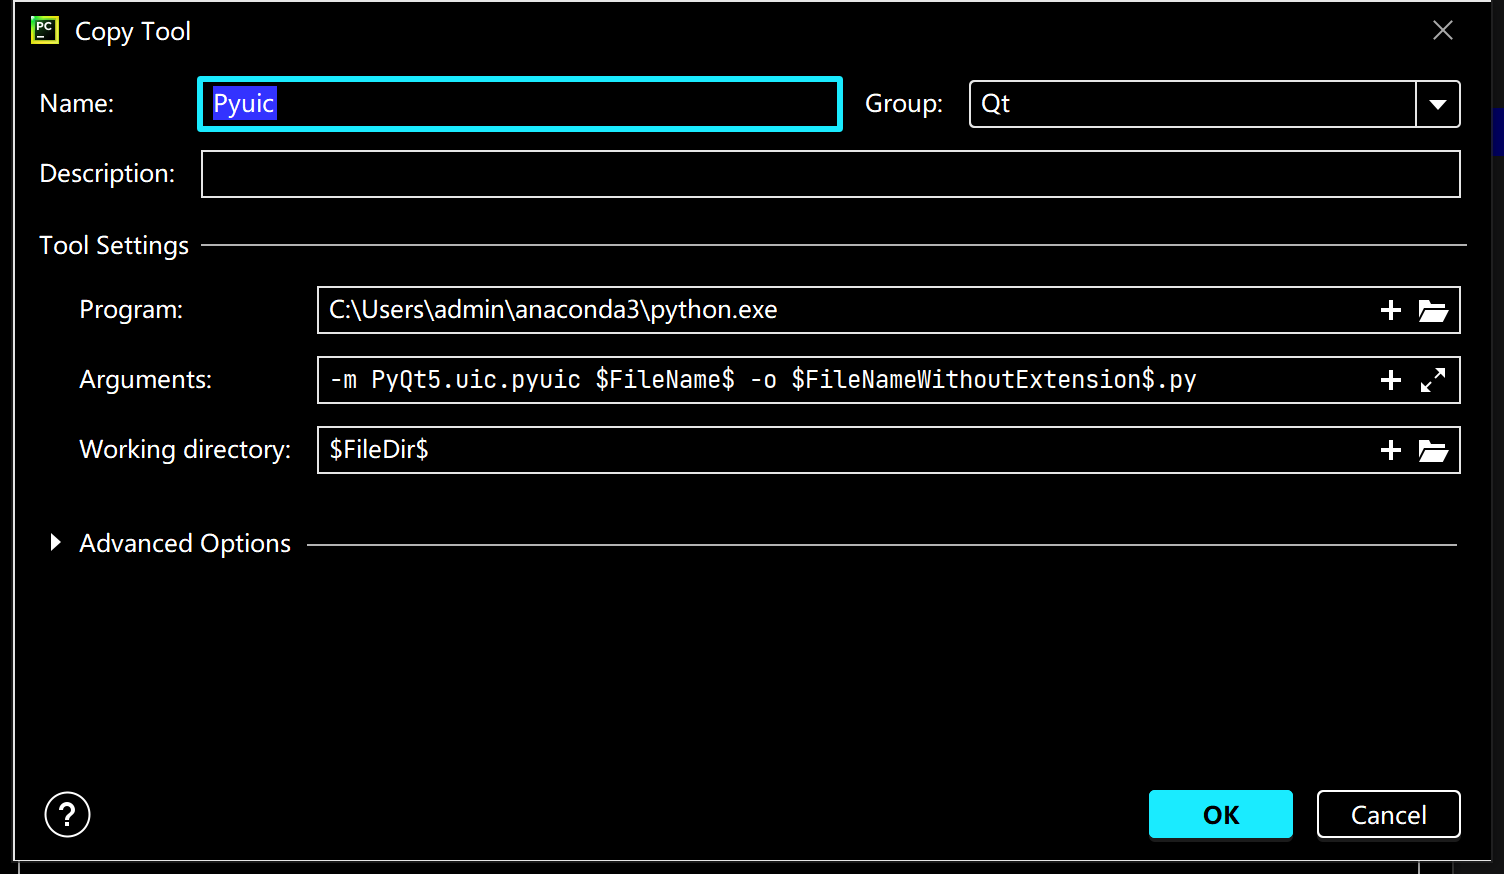Close the Copy Tool dialog with X
Screen dimensions: 1504x874
[1443, 30]
